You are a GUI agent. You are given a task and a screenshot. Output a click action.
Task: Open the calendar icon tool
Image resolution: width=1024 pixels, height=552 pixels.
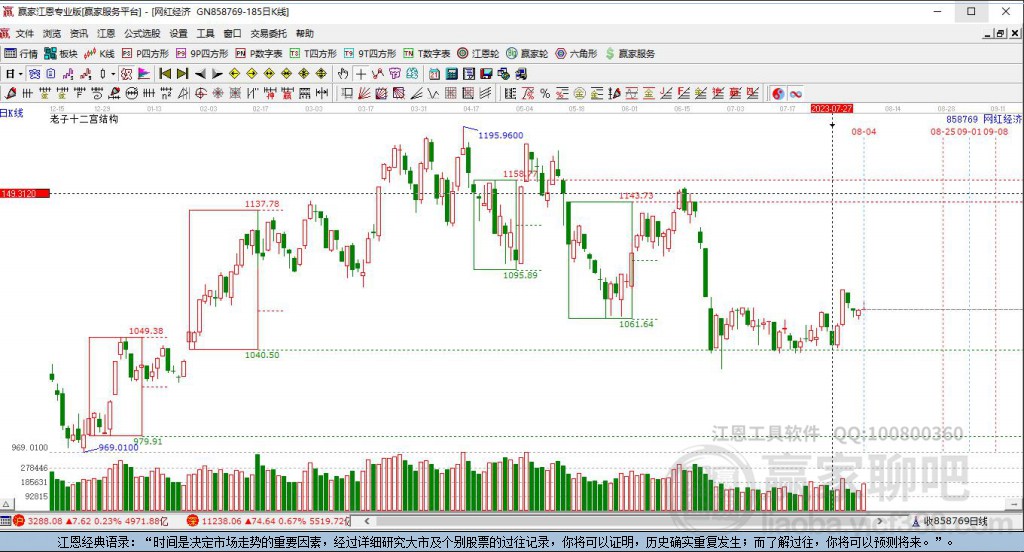click(x=434, y=74)
